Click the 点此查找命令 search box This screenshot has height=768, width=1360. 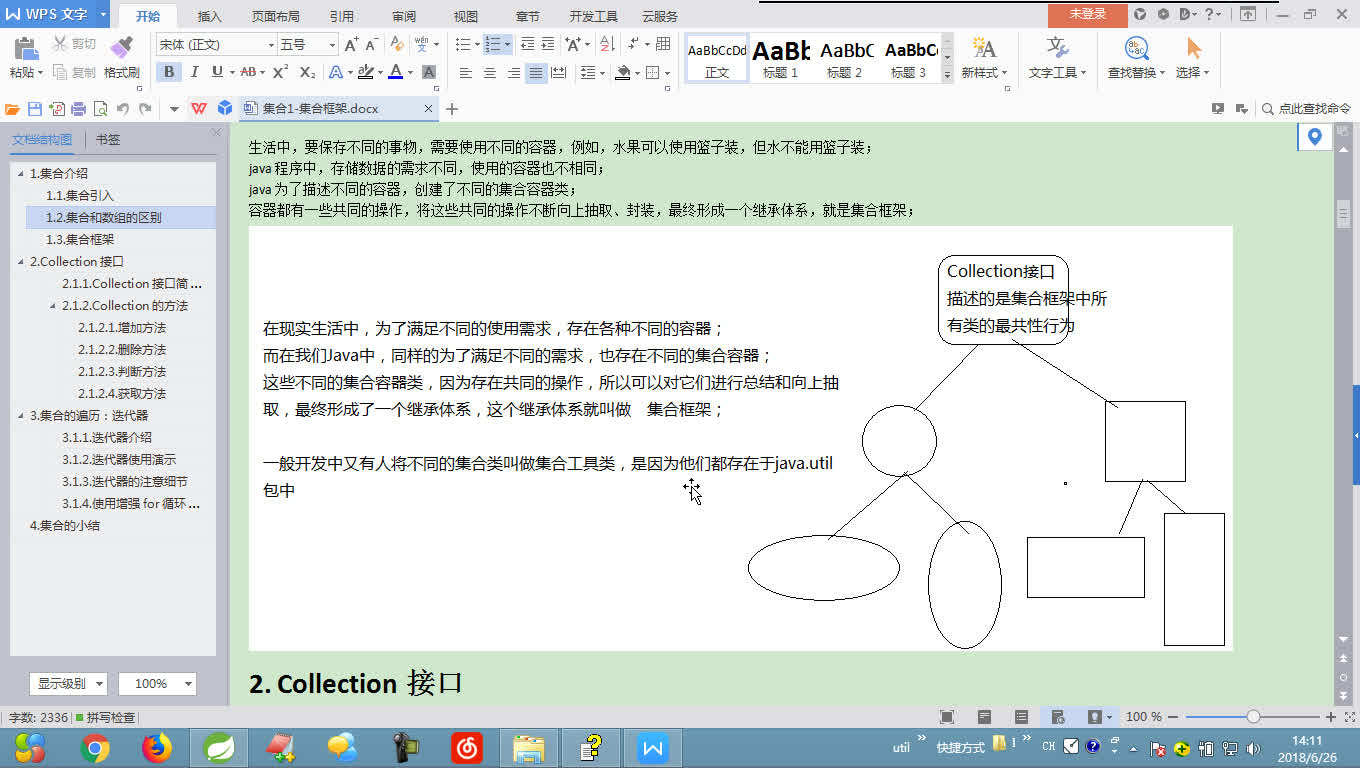pyautogui.click(x=1306, y=109)
